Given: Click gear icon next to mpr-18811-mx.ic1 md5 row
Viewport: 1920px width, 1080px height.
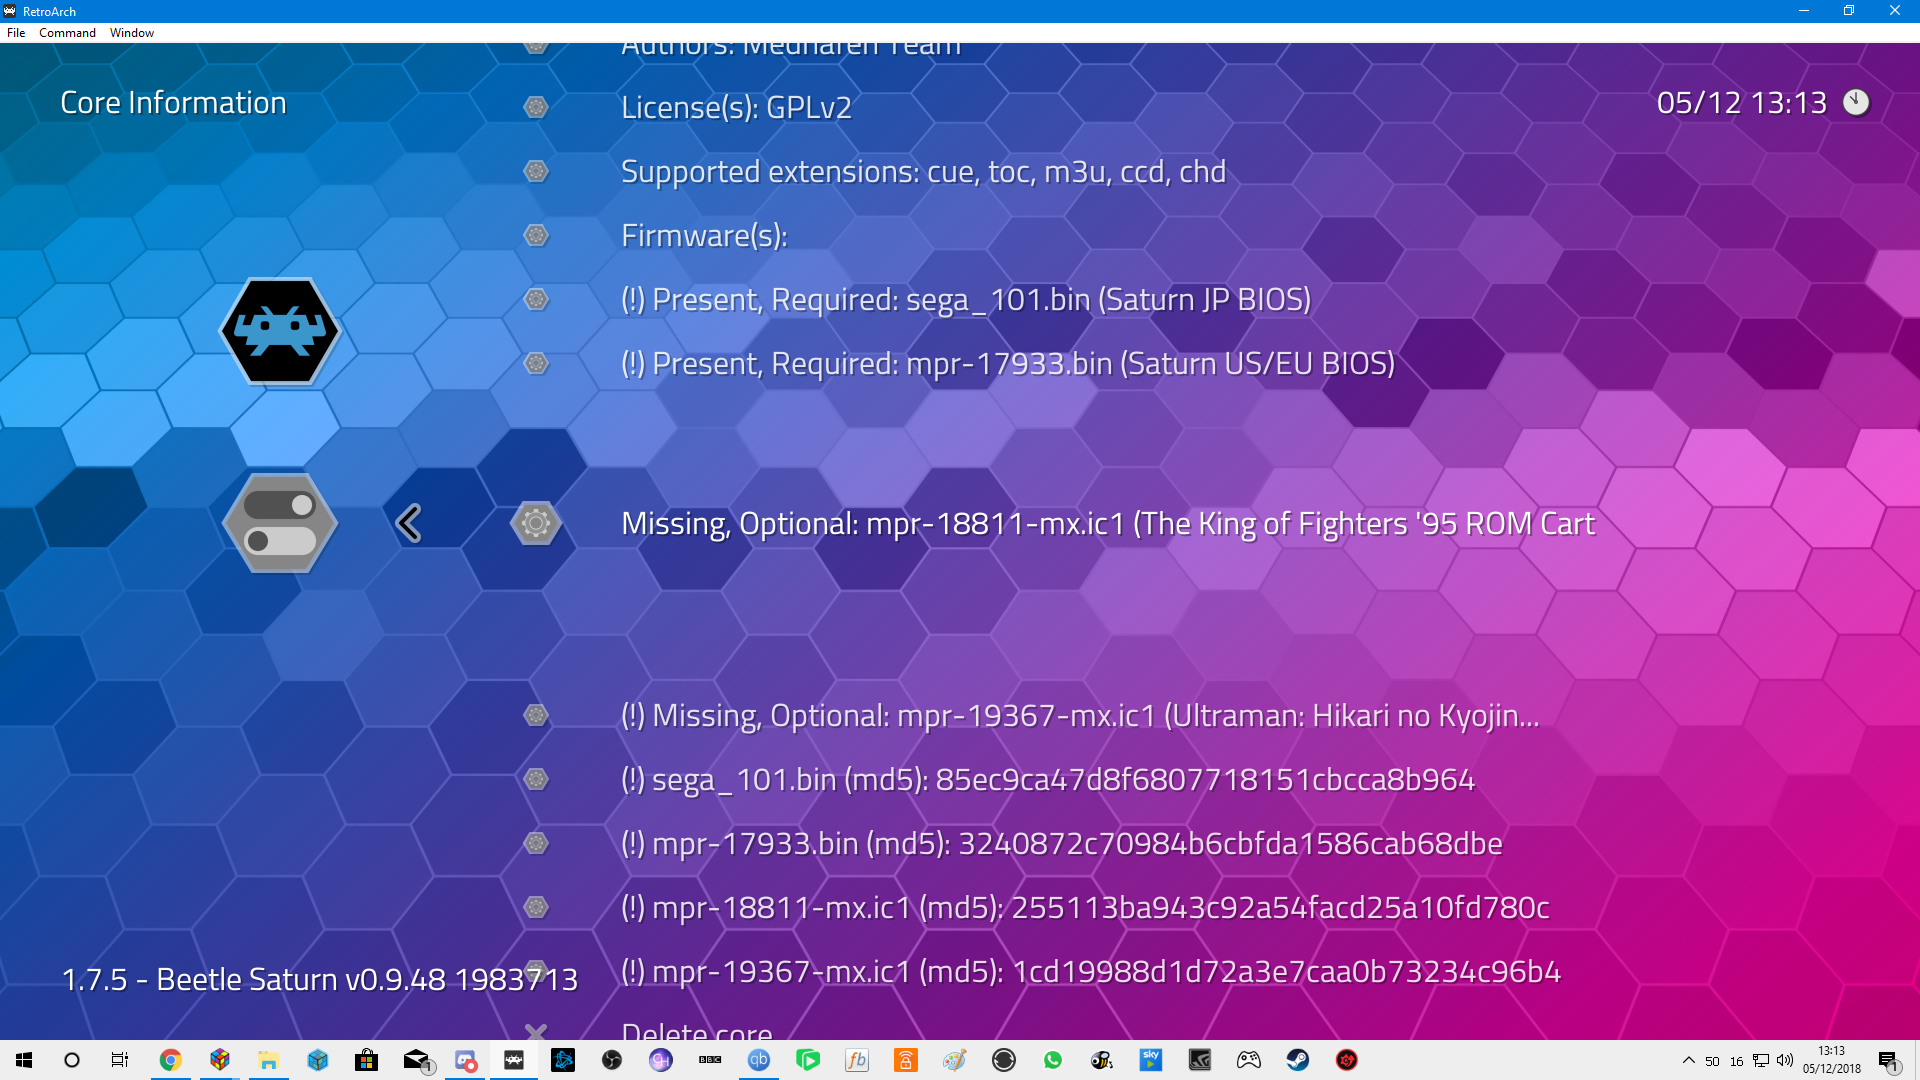Looking at the screenshot, I should [x=536, y=907].
